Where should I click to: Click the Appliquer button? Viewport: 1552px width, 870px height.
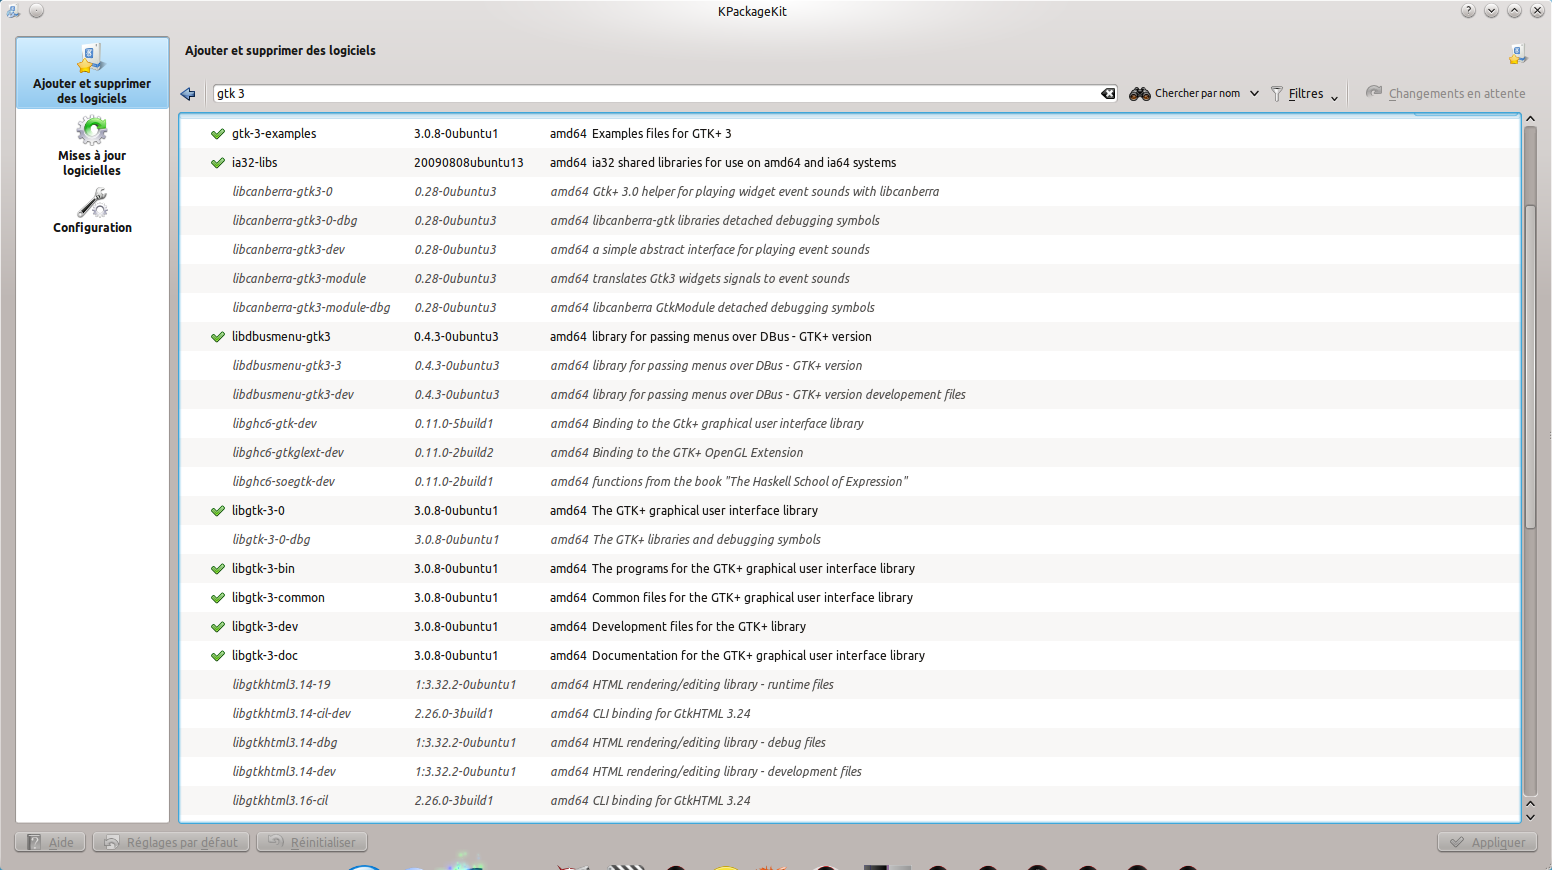tap(1487, 842)
